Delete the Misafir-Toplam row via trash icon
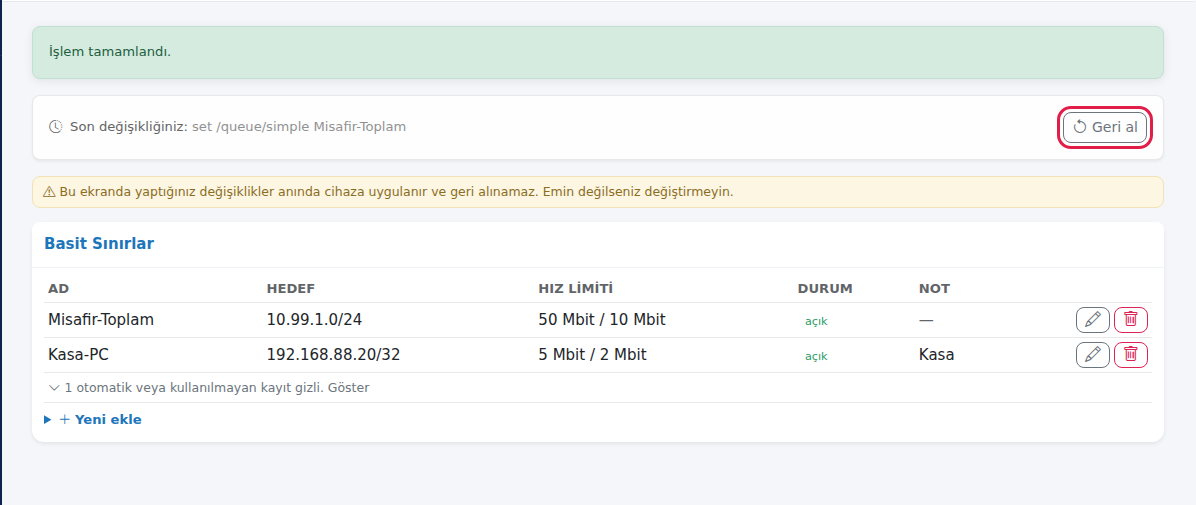The image size is (1196, 505). coord(1130,320)
